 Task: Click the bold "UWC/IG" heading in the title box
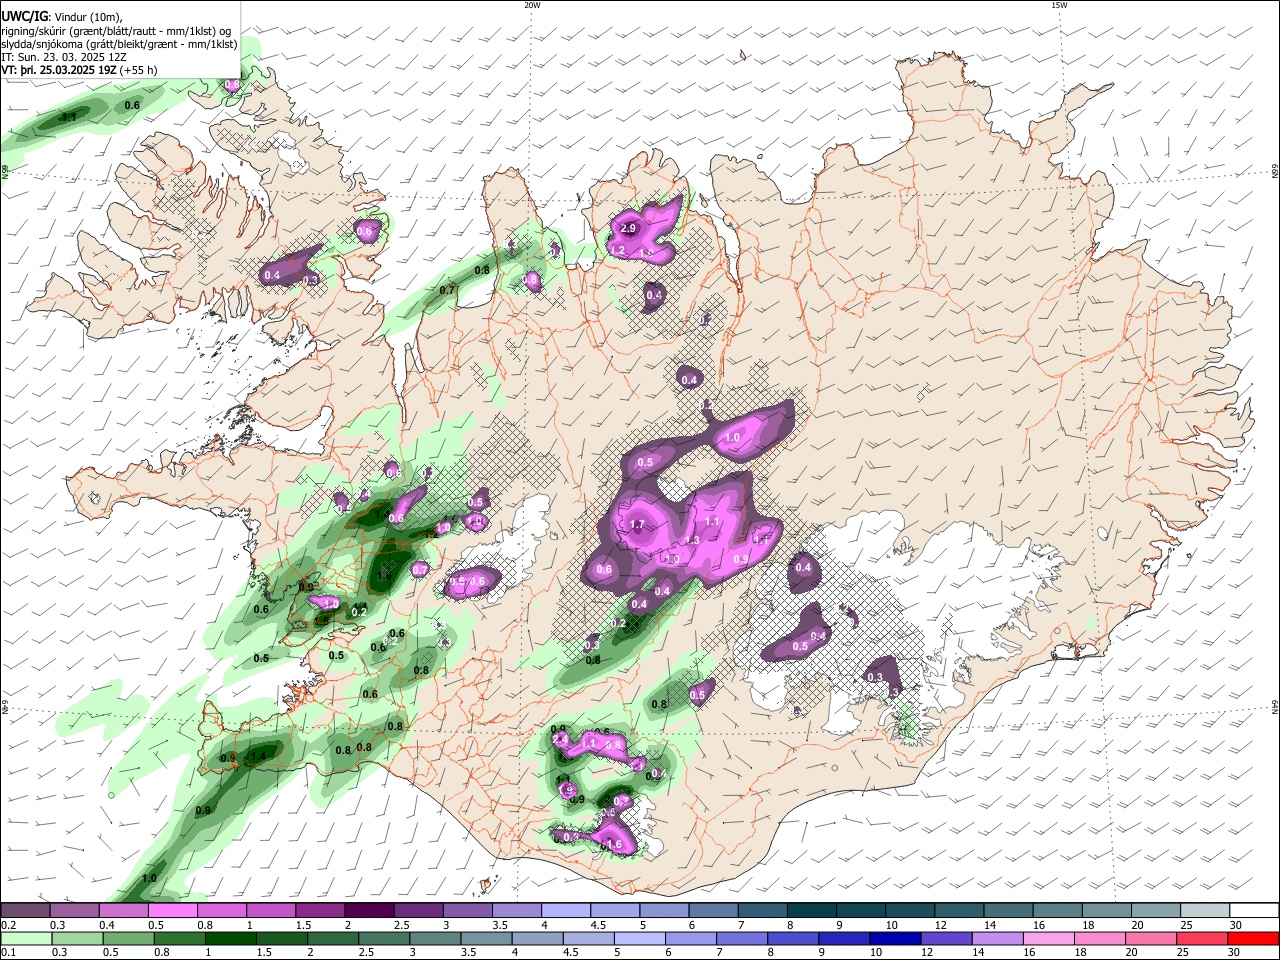point(24,16)
